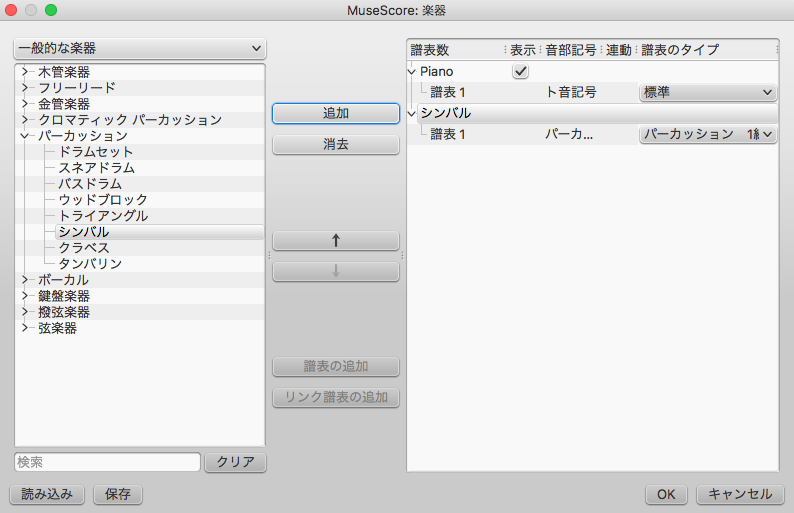Expand the 金管楽器 category
This screenshot has width=794, height=513.
(24, 104)
